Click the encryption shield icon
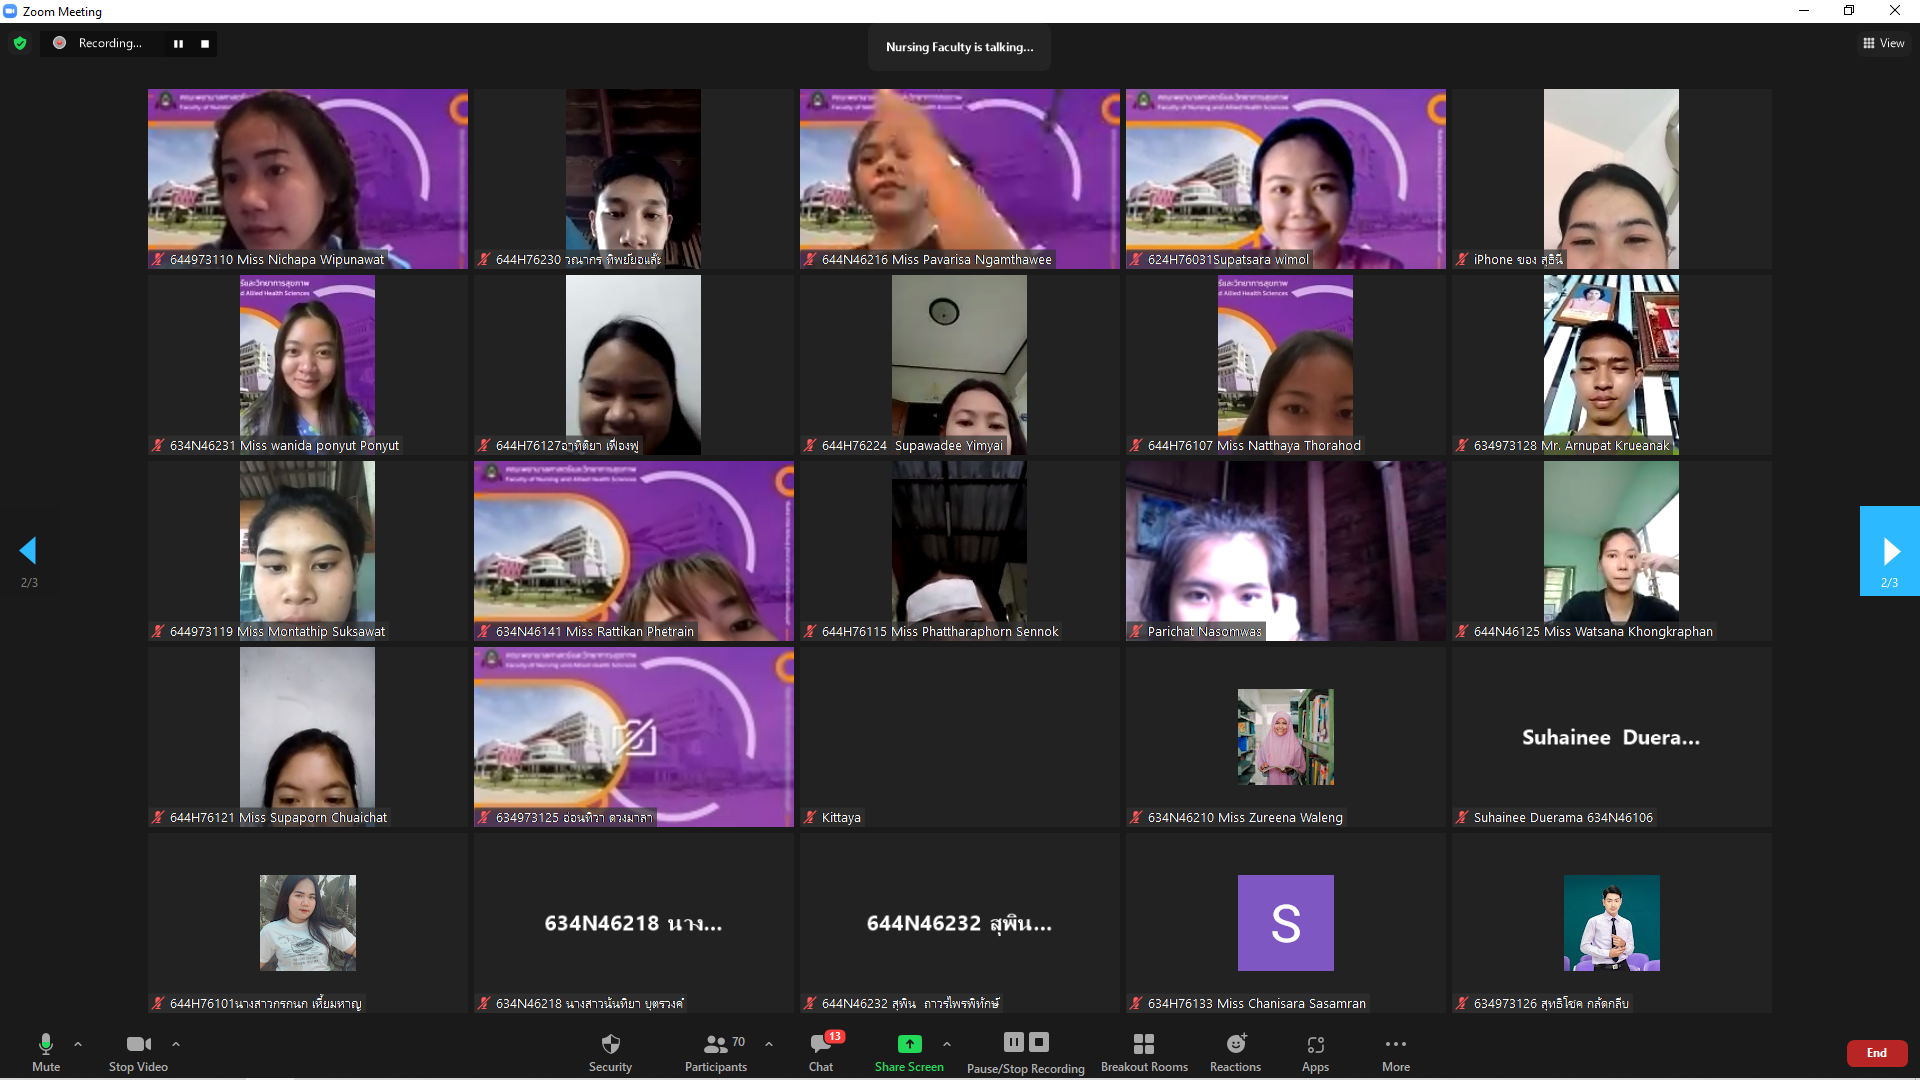 coord(20,43)
